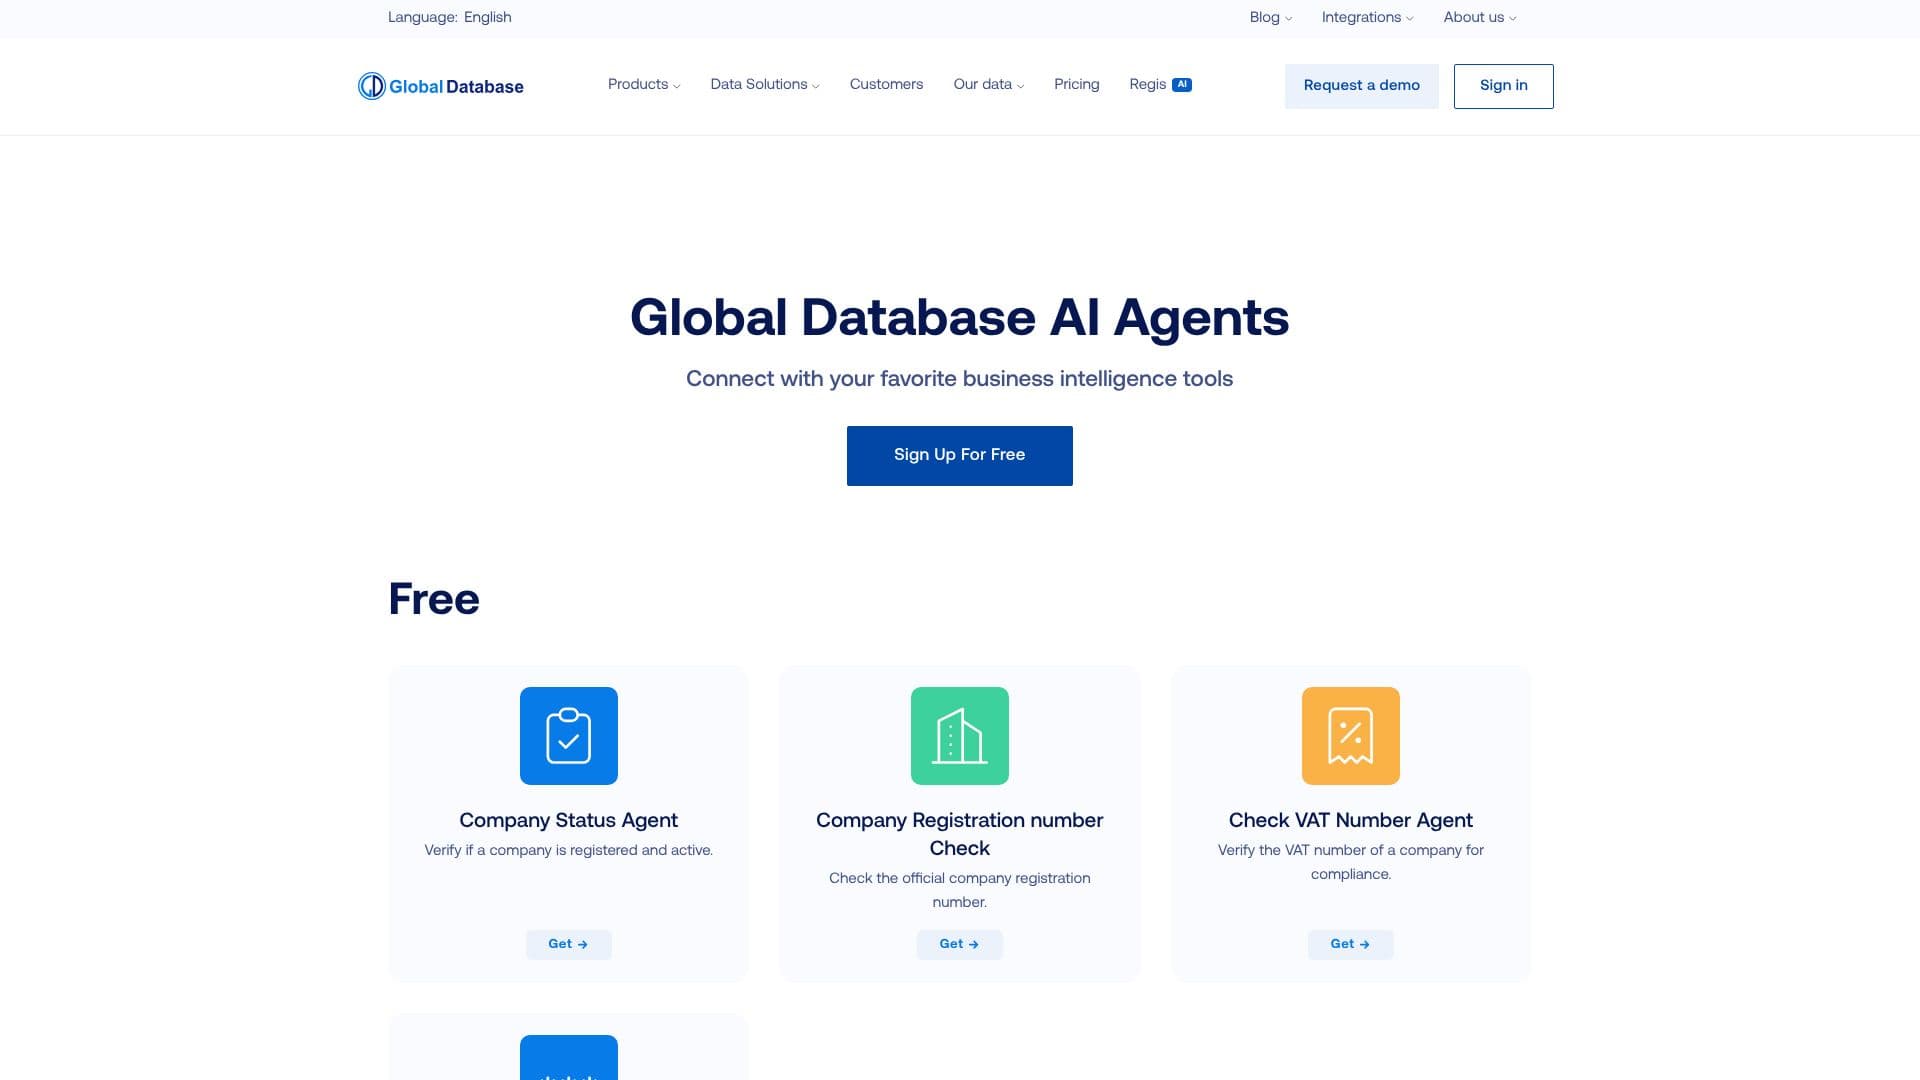Get the Company Registration number Check agent
The width and height of the screenshot is (1920, 1080).
point(960,944)
